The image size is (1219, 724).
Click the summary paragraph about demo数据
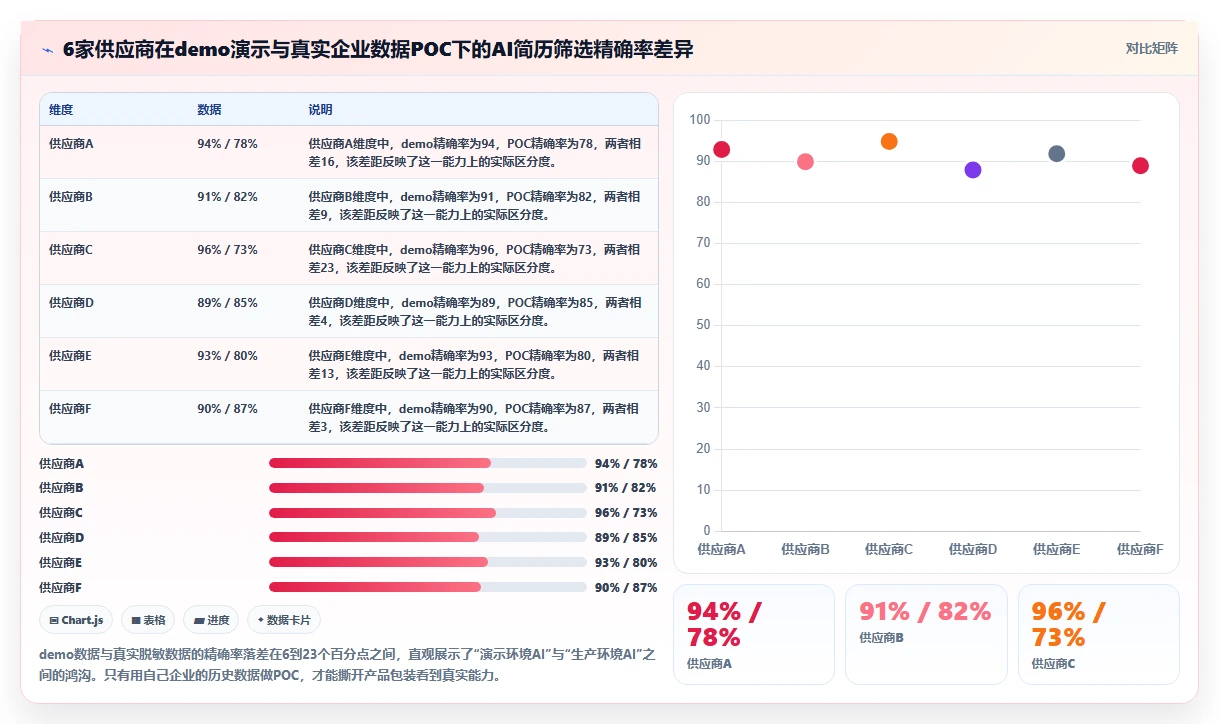347,665
